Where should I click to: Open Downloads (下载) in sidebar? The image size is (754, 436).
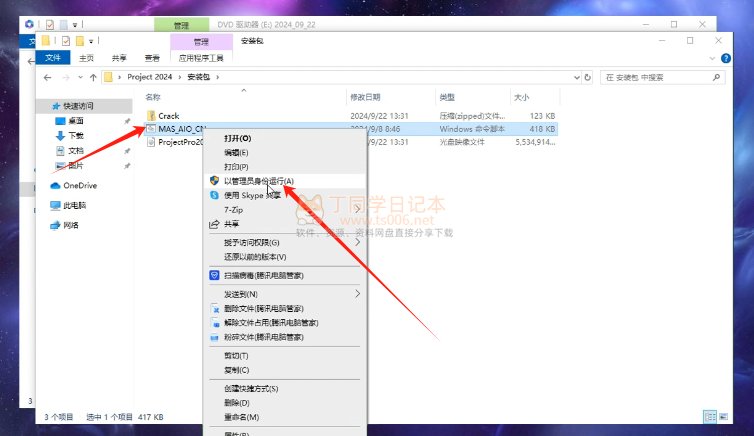pyautogui.click(x=75, y=136)
